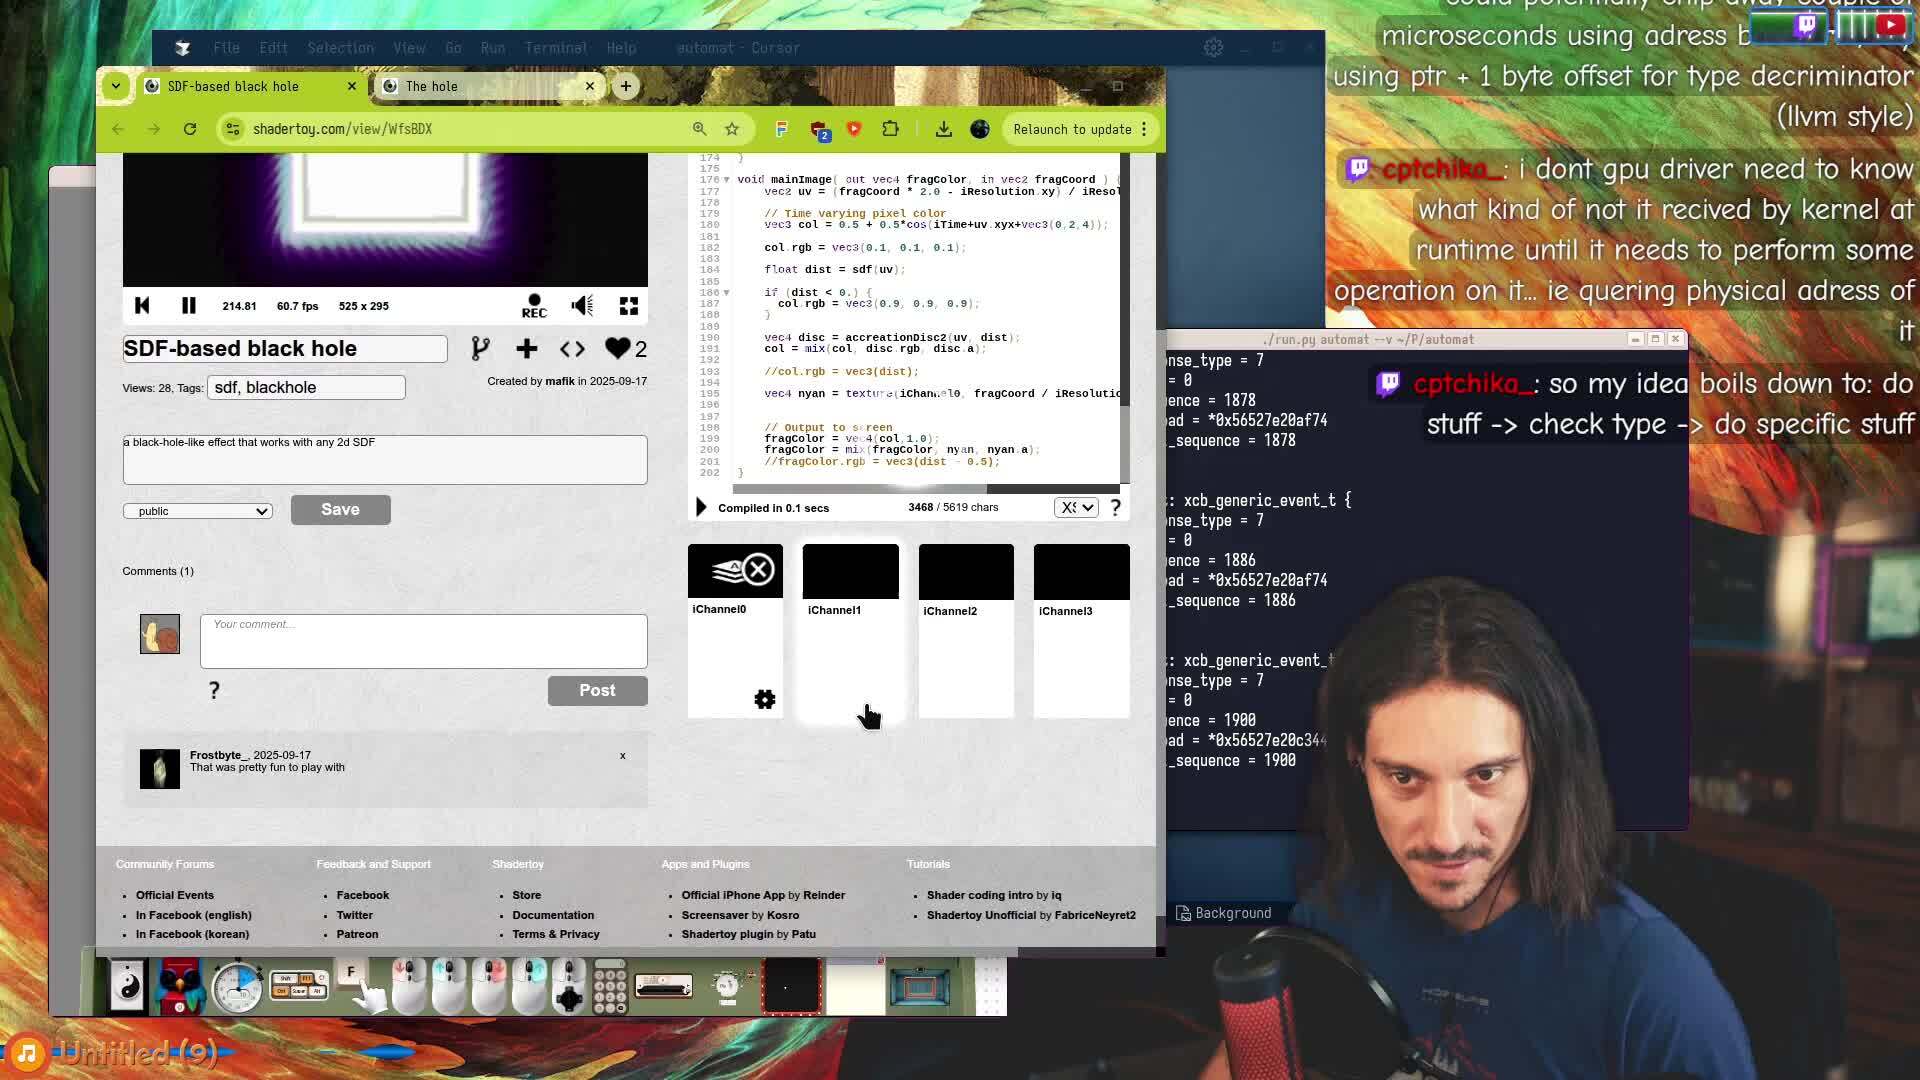Toggle the like heart icon
This screenshot has height=1080, width=1920.
617,348
